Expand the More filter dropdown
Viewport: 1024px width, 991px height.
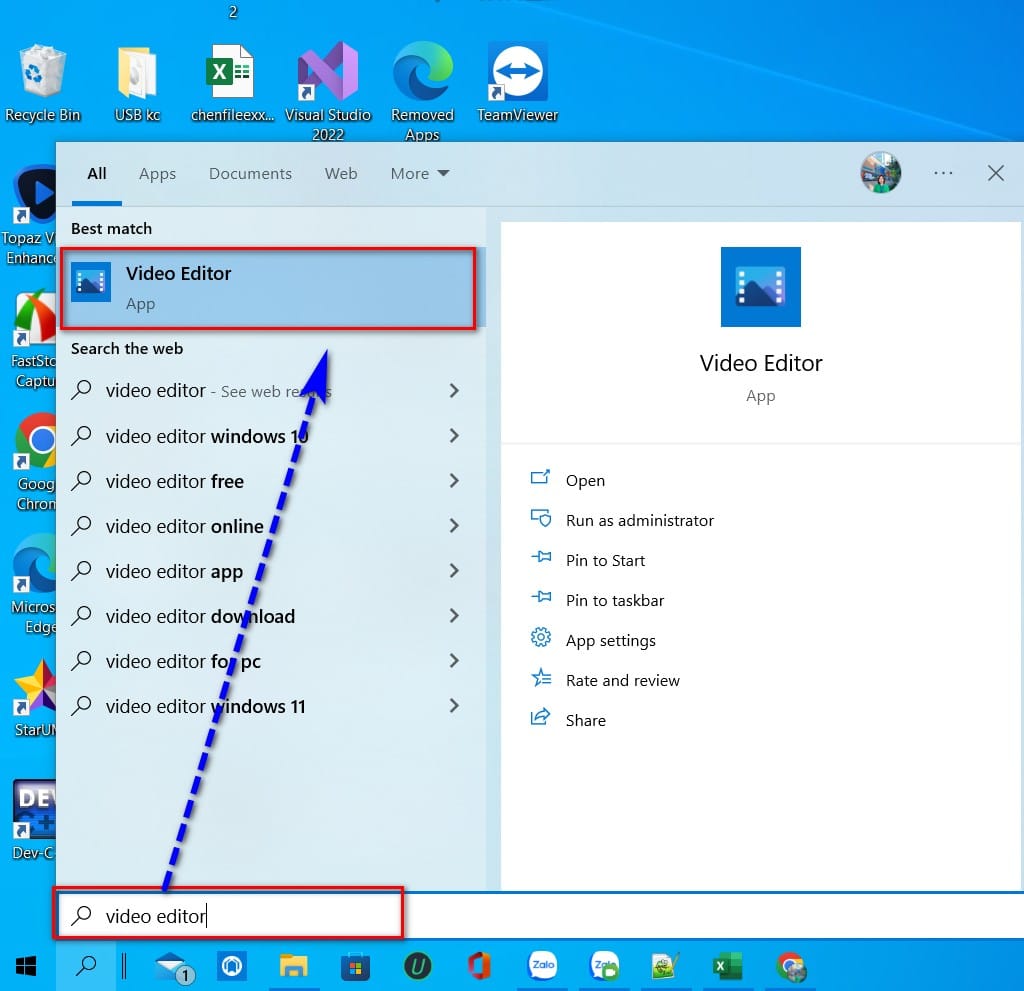click(x=420, y=174)
